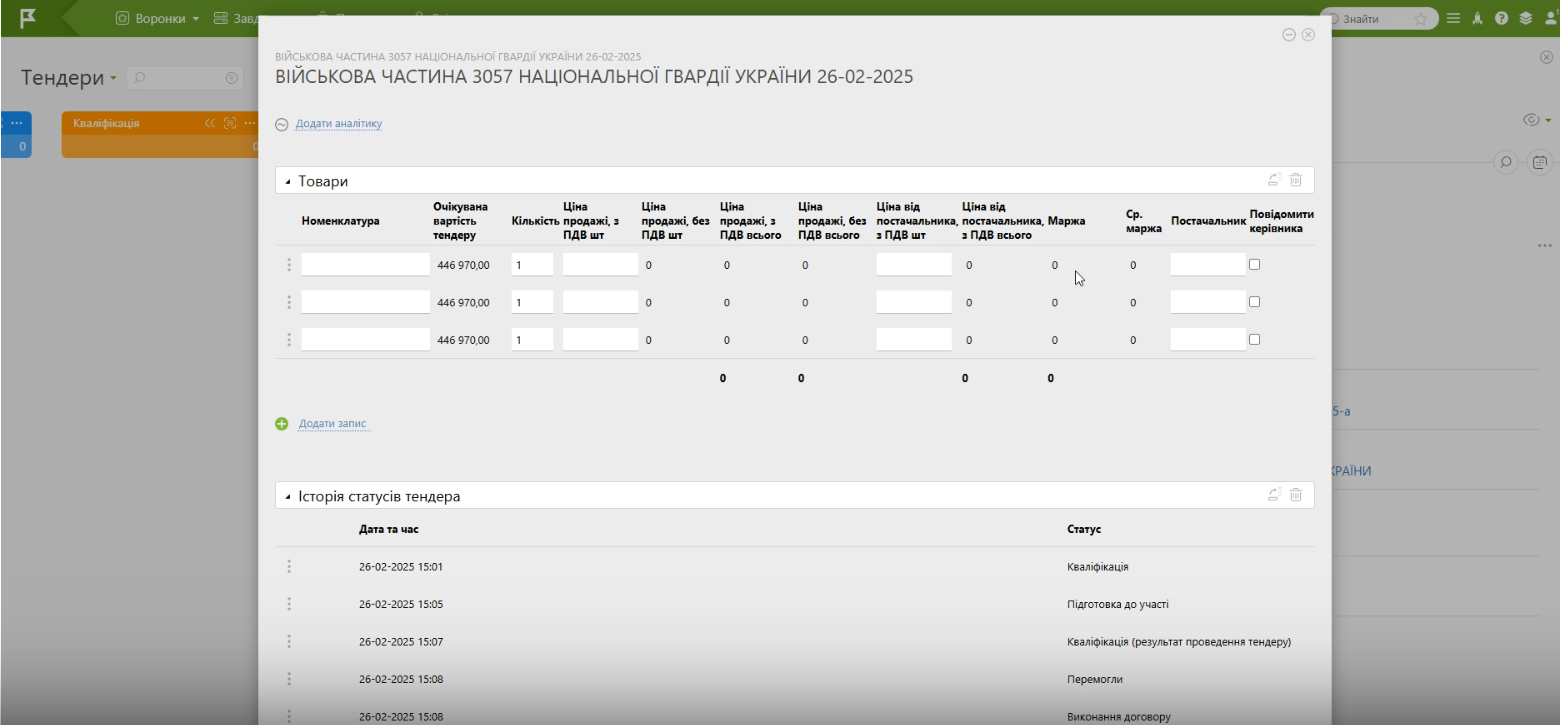
Task: Click the Додати аналітику link
Action: click(x=338, y=124)
